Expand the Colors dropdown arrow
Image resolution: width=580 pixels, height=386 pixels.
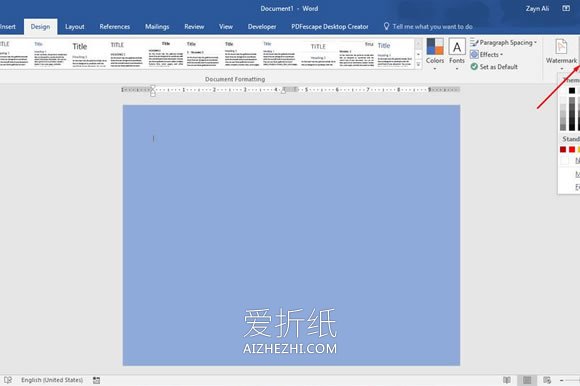click(435, 69)
